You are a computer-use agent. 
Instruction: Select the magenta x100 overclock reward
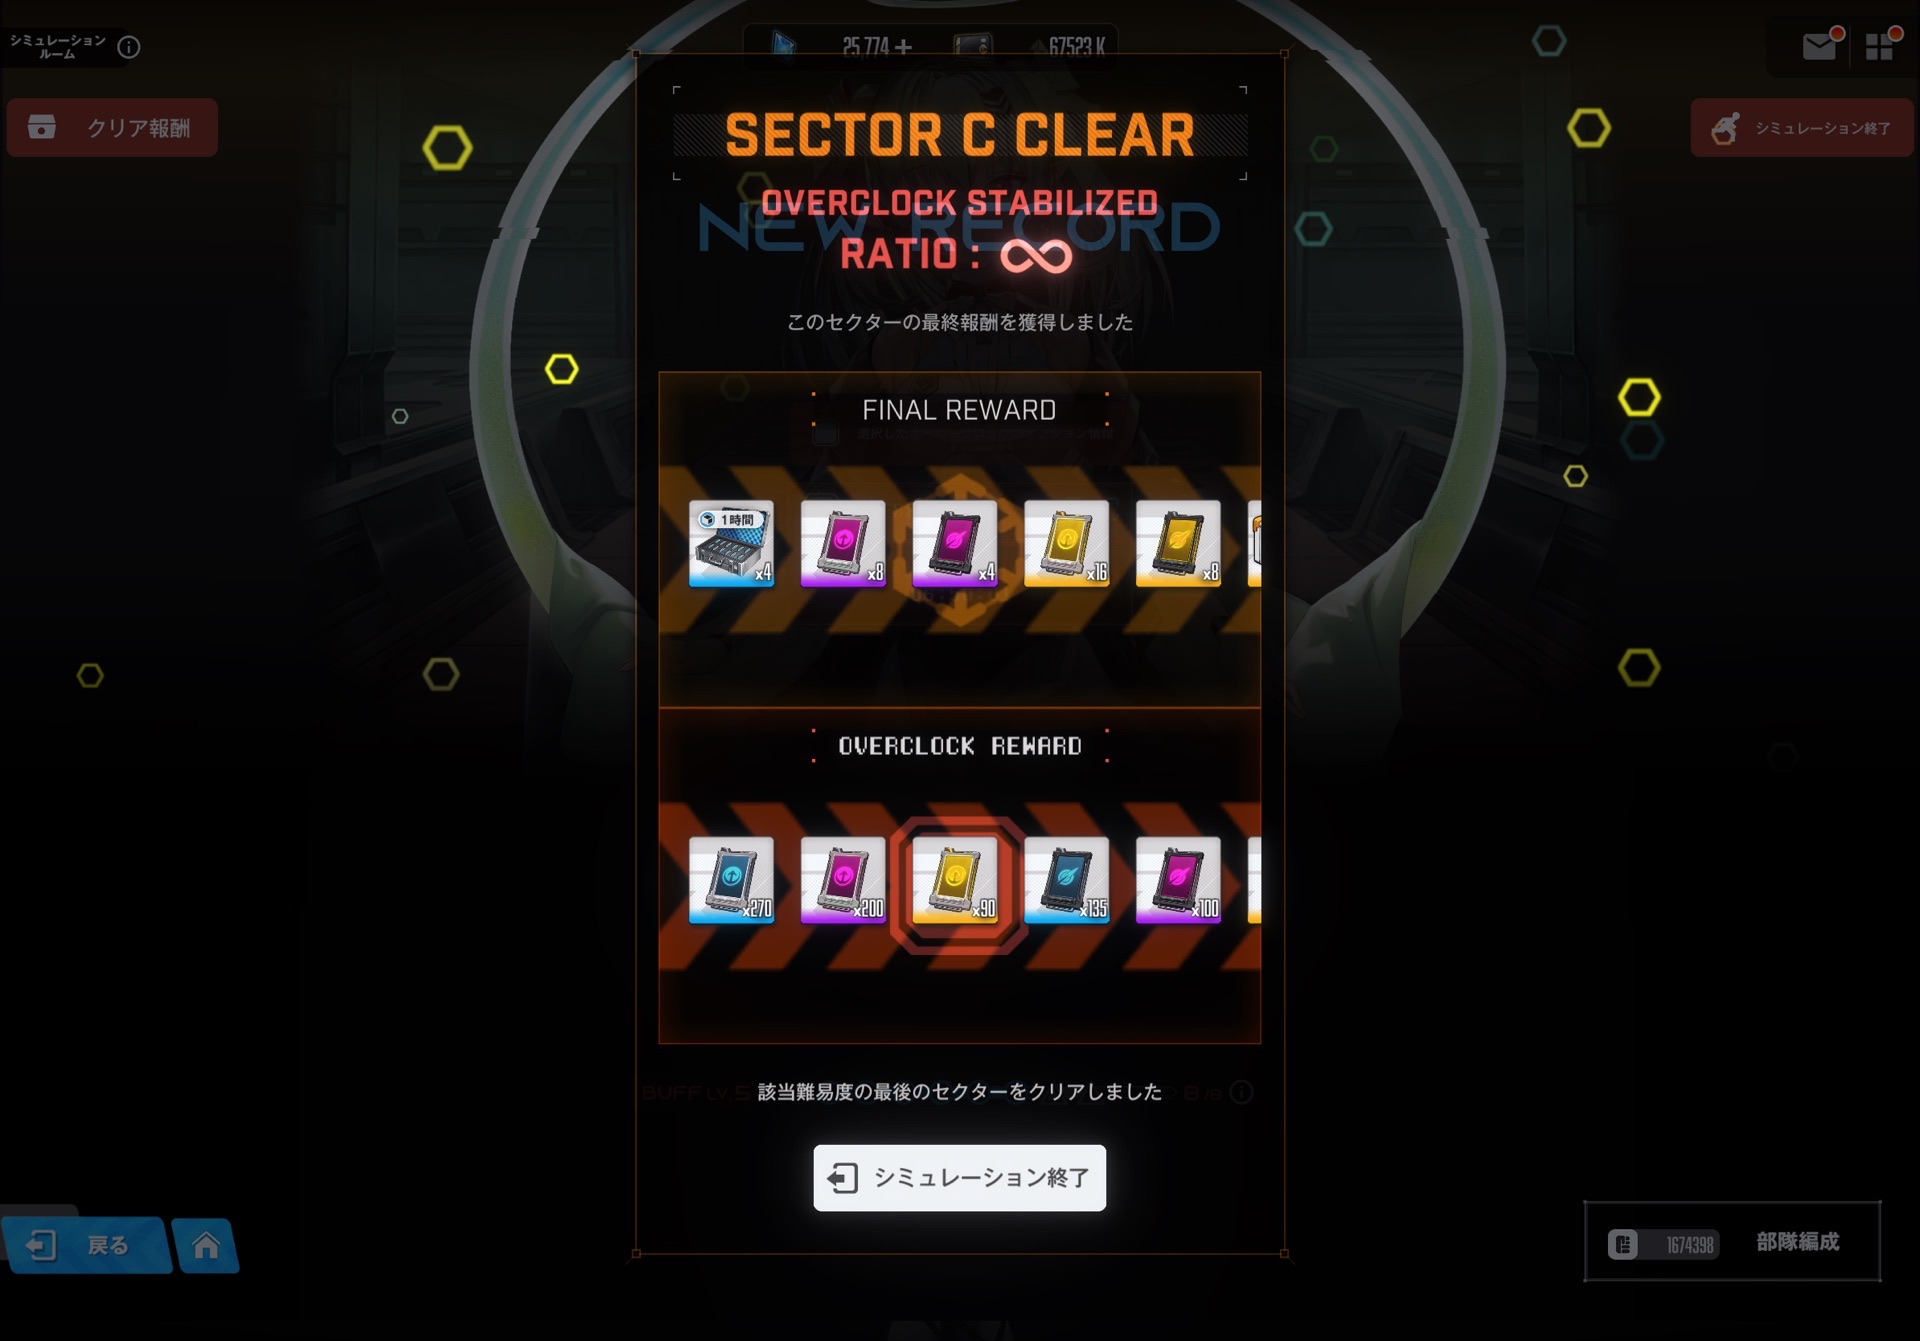(1179, 880)
